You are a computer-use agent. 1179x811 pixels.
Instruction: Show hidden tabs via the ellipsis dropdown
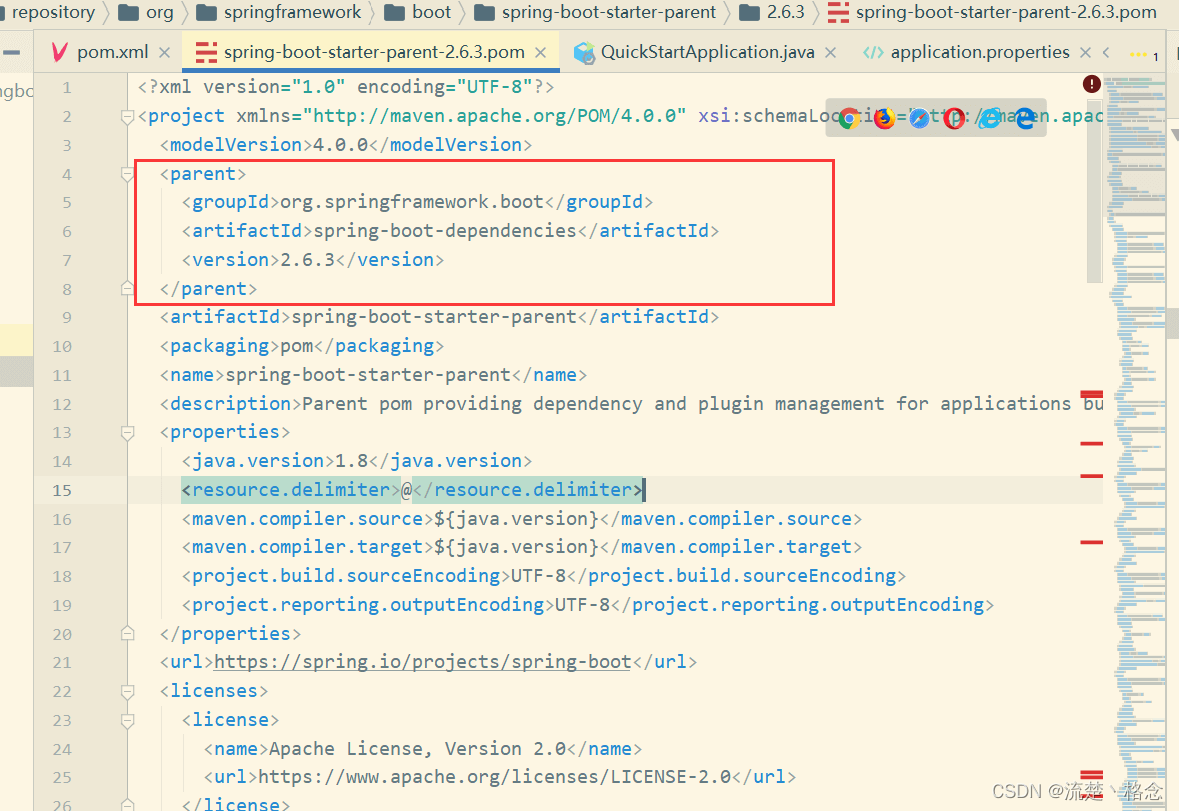1144,54
